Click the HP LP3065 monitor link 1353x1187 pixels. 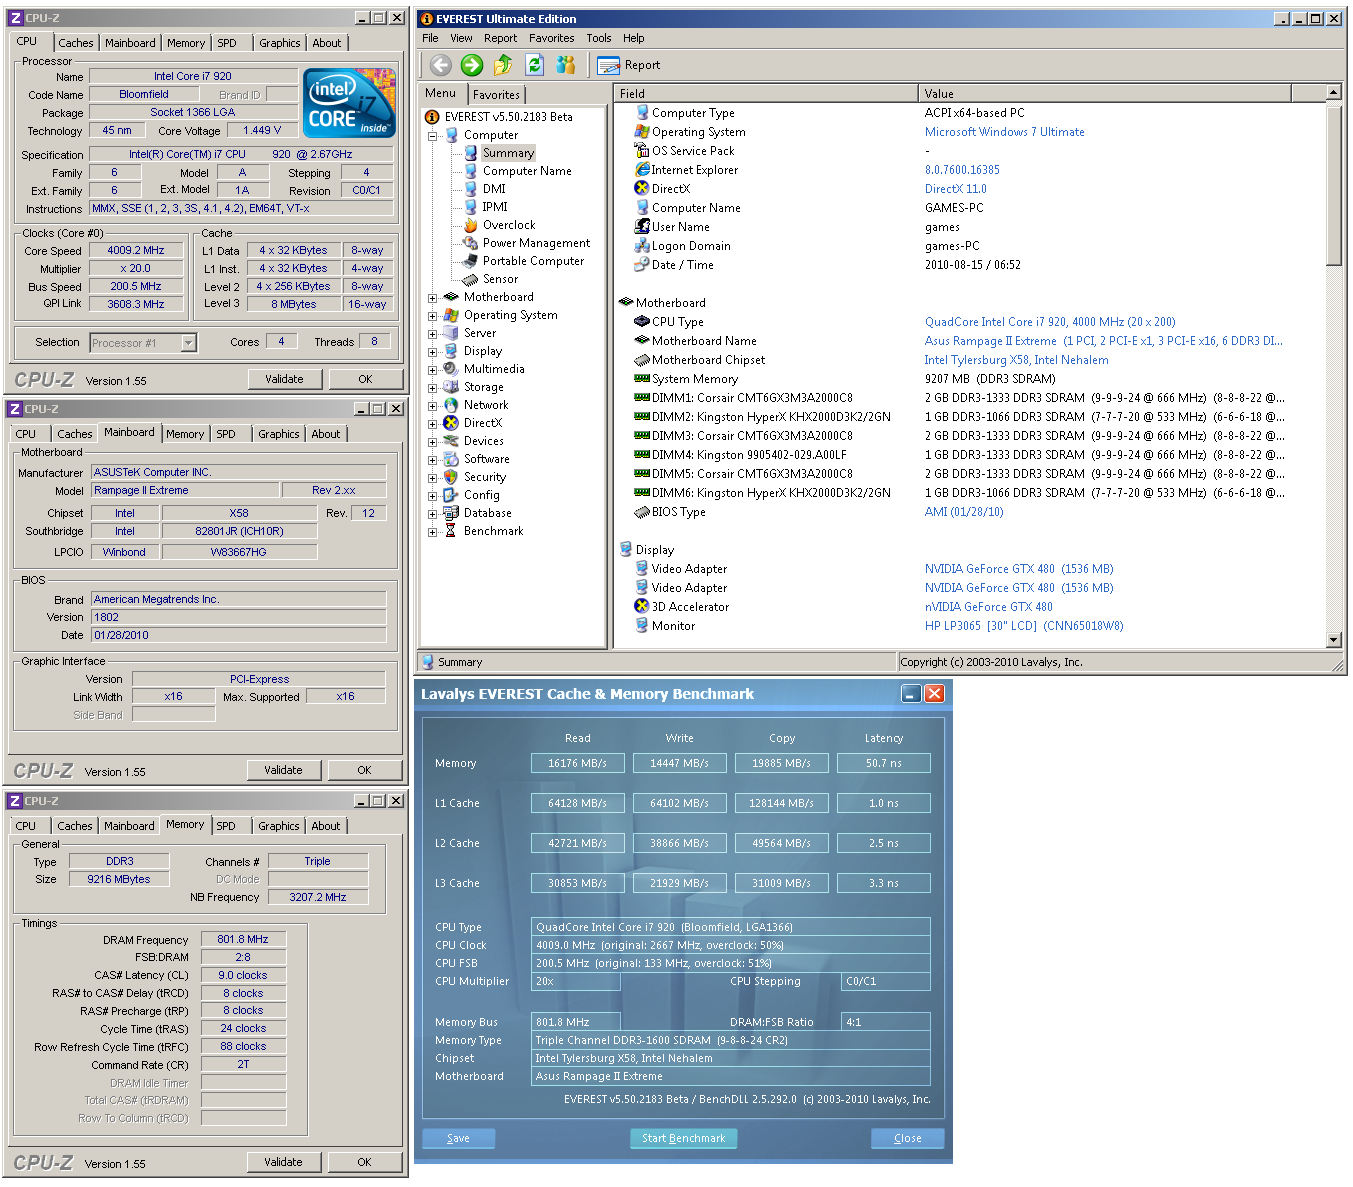click(x=1023, y=626)
